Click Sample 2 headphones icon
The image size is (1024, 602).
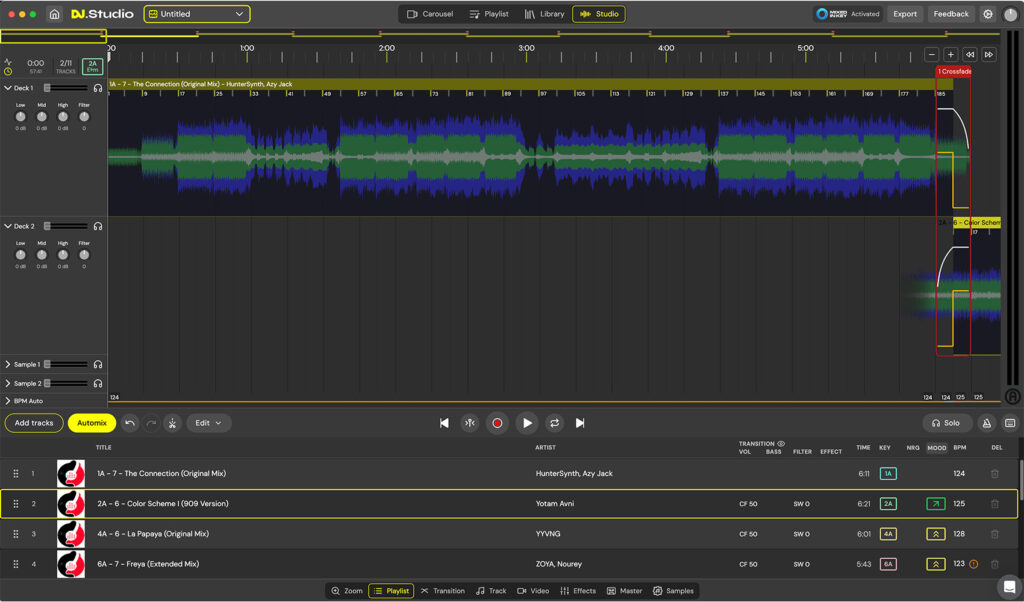coord(98,383)
